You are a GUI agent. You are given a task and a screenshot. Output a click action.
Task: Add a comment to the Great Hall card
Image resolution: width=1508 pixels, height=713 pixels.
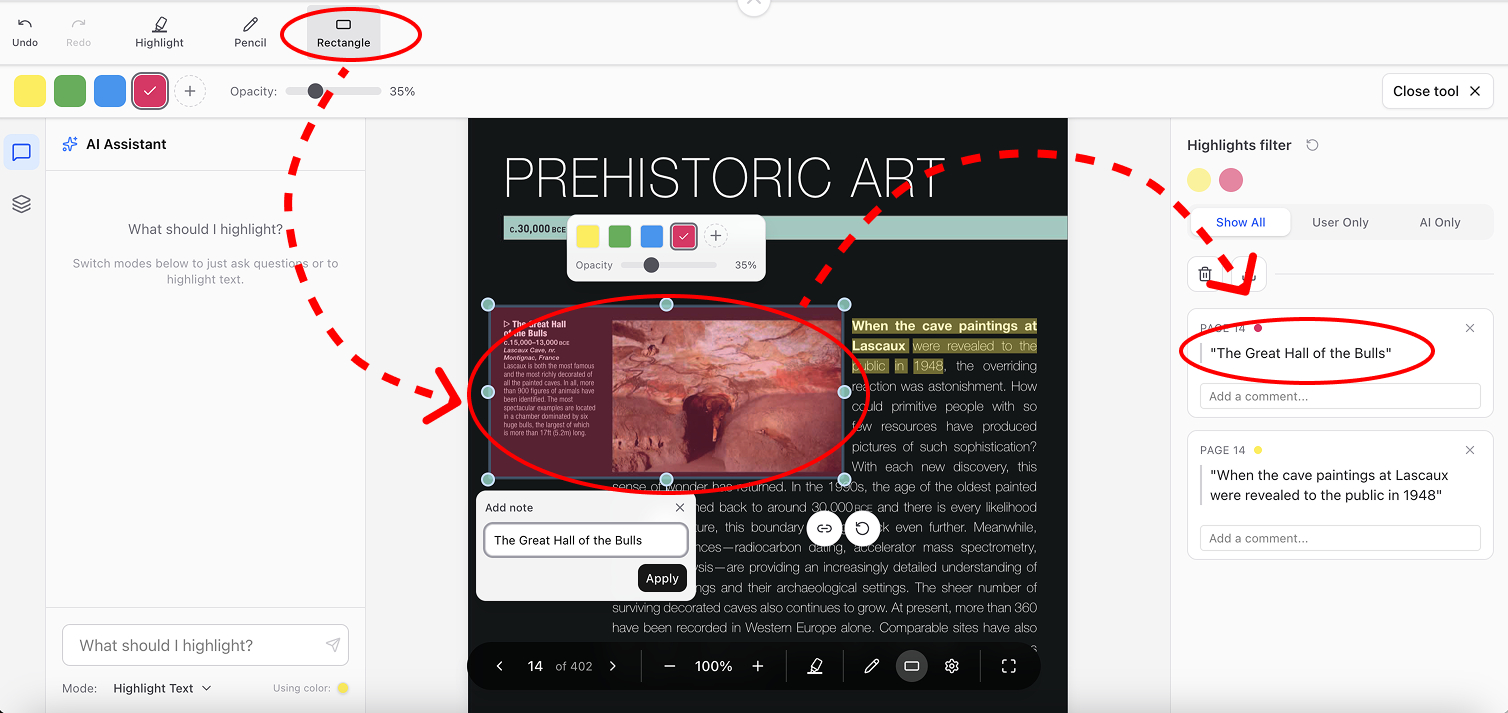pos(1340,396)
